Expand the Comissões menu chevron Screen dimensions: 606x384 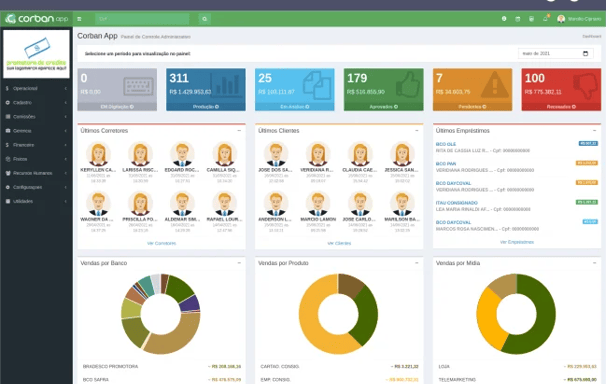pos(66,117)
